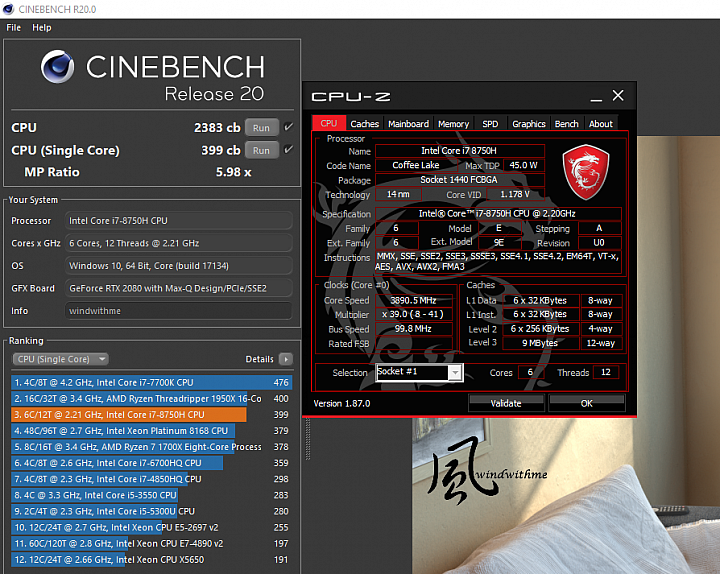Screen dimensions: 720x574
Task: Click the Threads value 12
Action: [x=606, y=372]
